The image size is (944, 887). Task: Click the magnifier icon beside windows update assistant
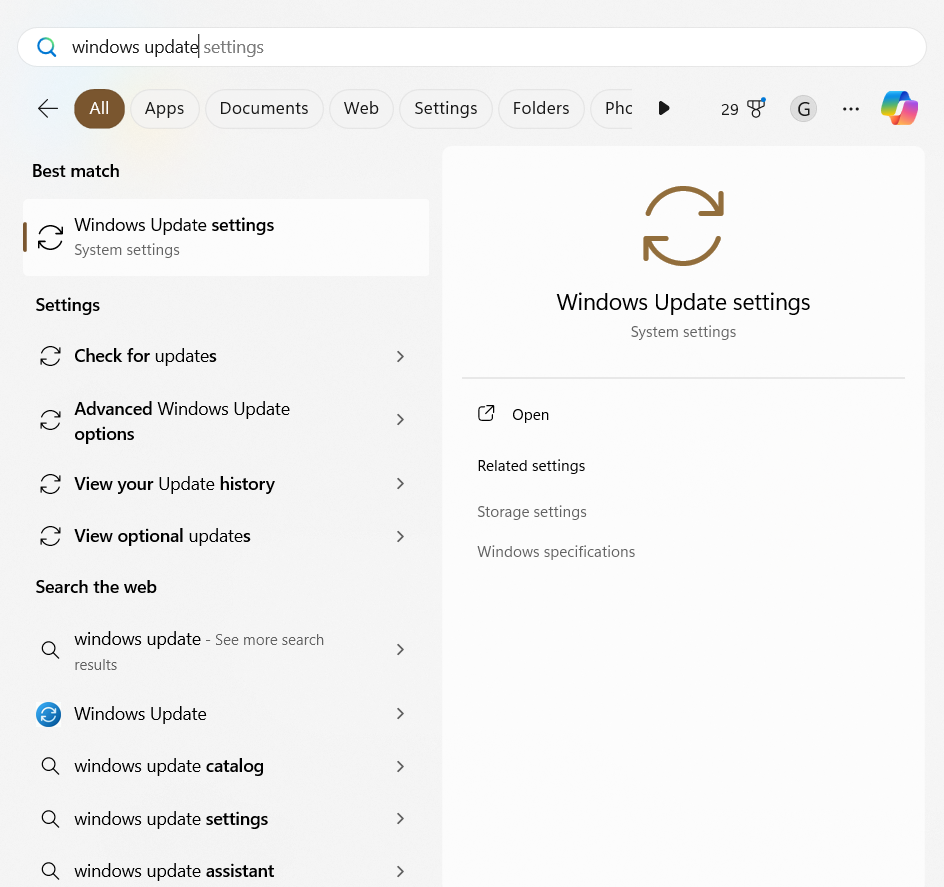(x=50, y=871)
